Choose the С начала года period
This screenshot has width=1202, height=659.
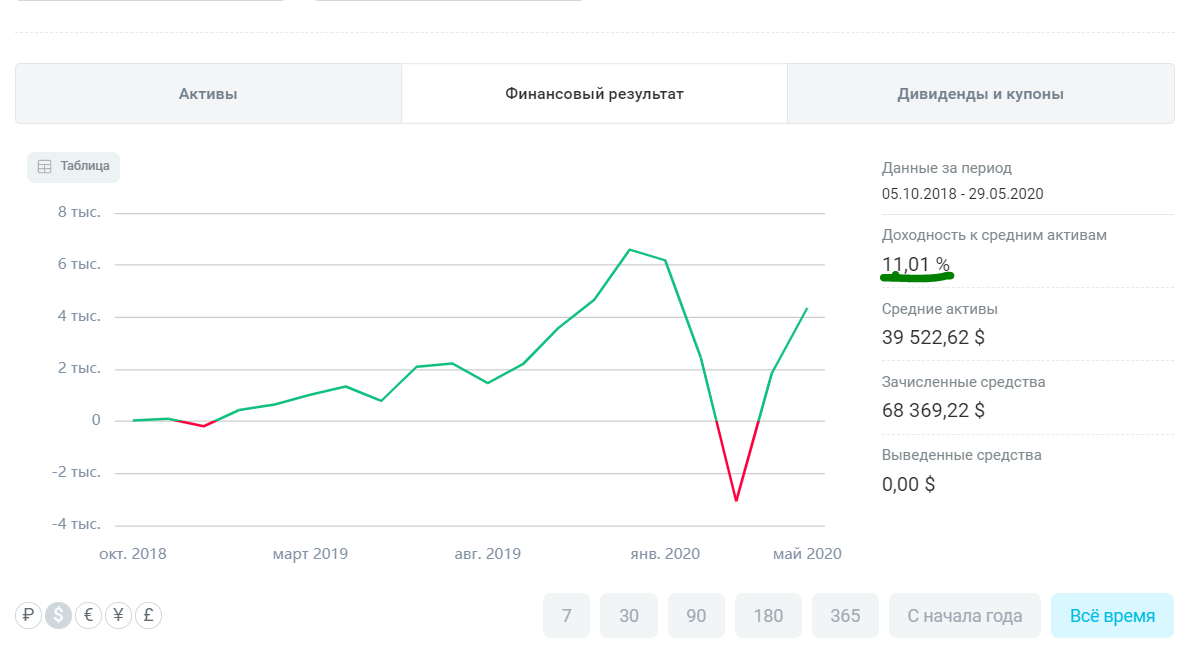coord(965,616)
